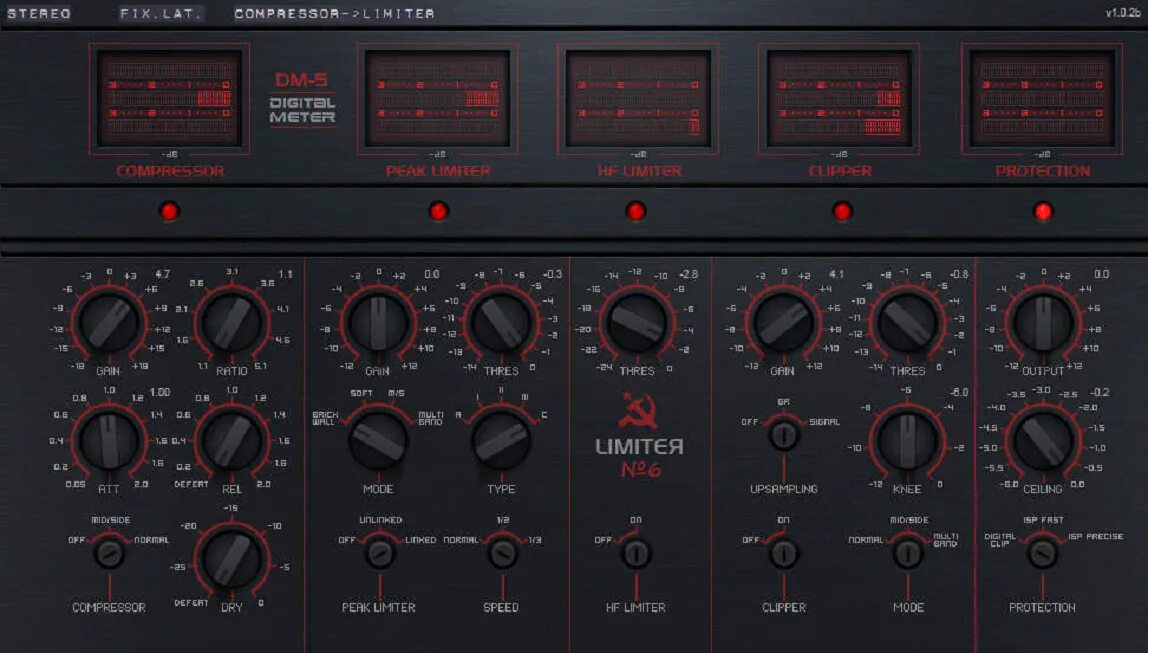Image resolution: width=1149 pixels, height=653 pixels.
Task: Click the Clipper meter display
Action: [x=839, y=99]
